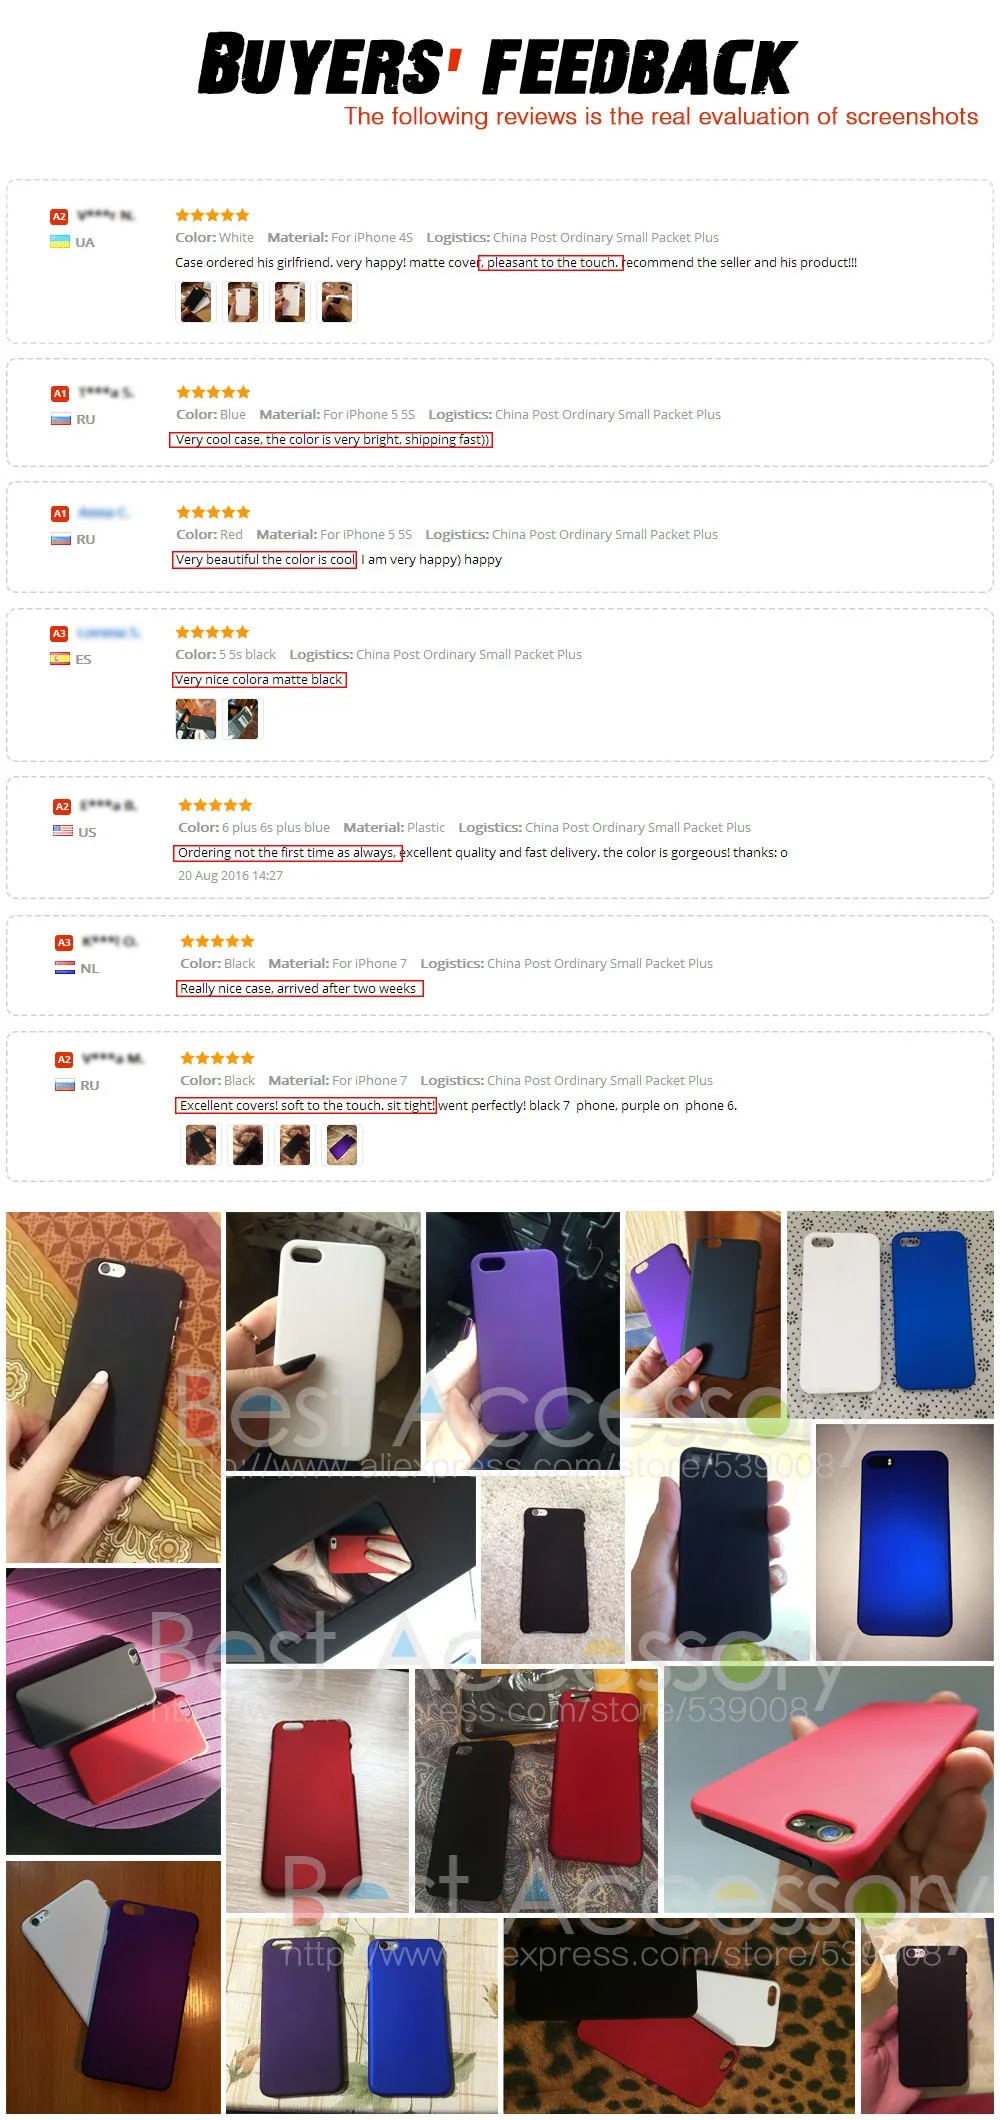Click the US flag icon in the fifth review
This screenshot has width=1000, height=2120.
tap(63, 832)
